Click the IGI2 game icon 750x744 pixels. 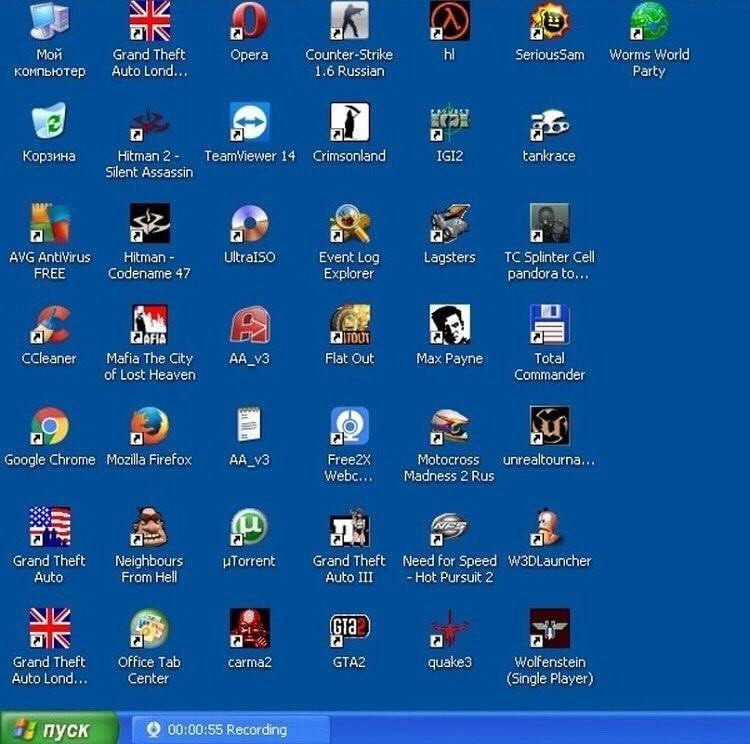tap(449, 122)
